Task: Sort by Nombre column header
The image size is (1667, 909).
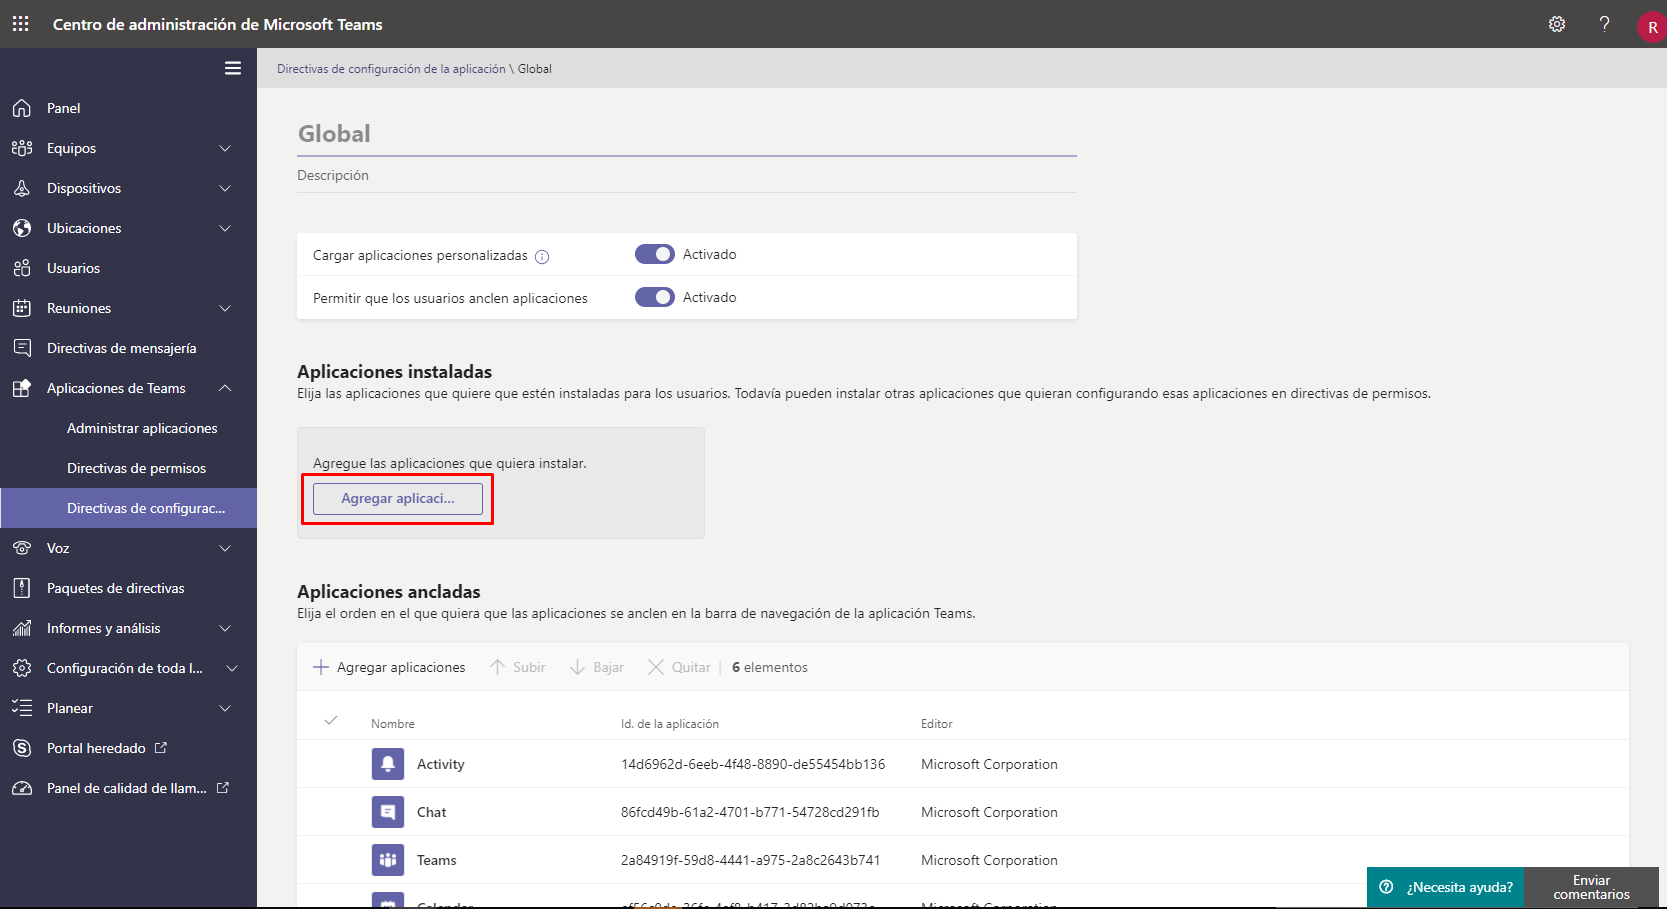Action: coord(393,724)
